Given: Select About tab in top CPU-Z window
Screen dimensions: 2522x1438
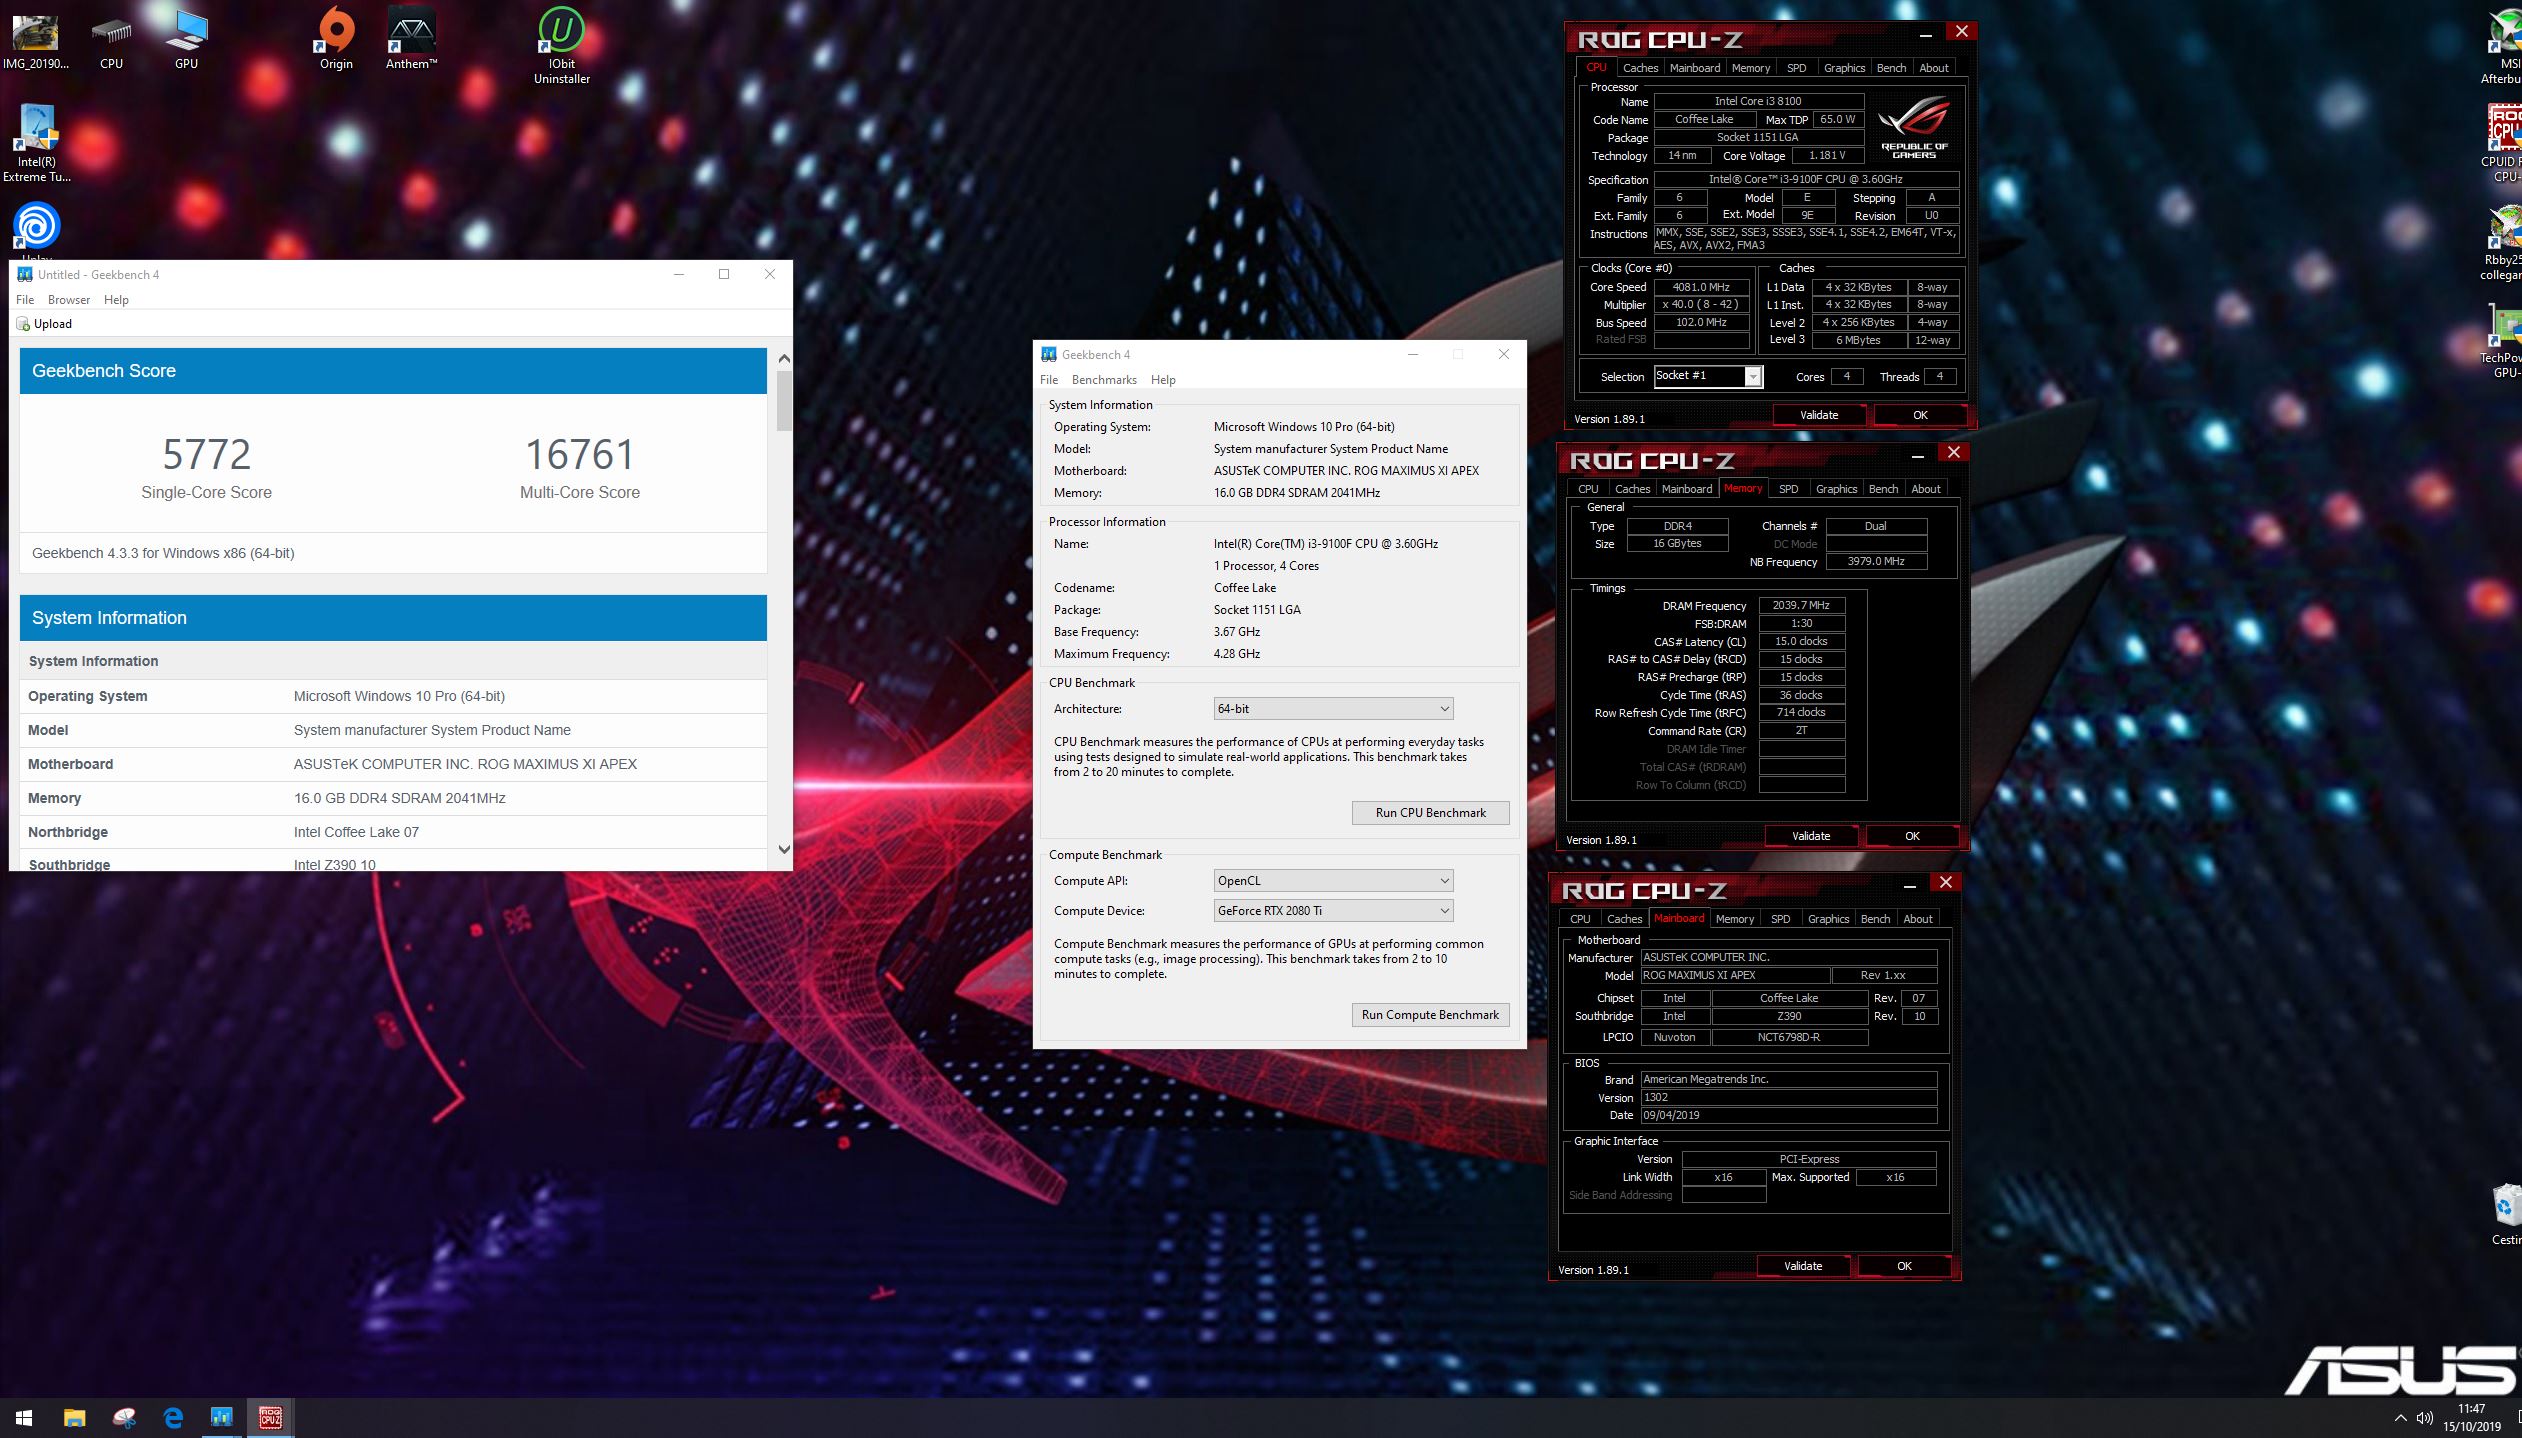Looking at the screenshot, I should tap(1934, 68).
